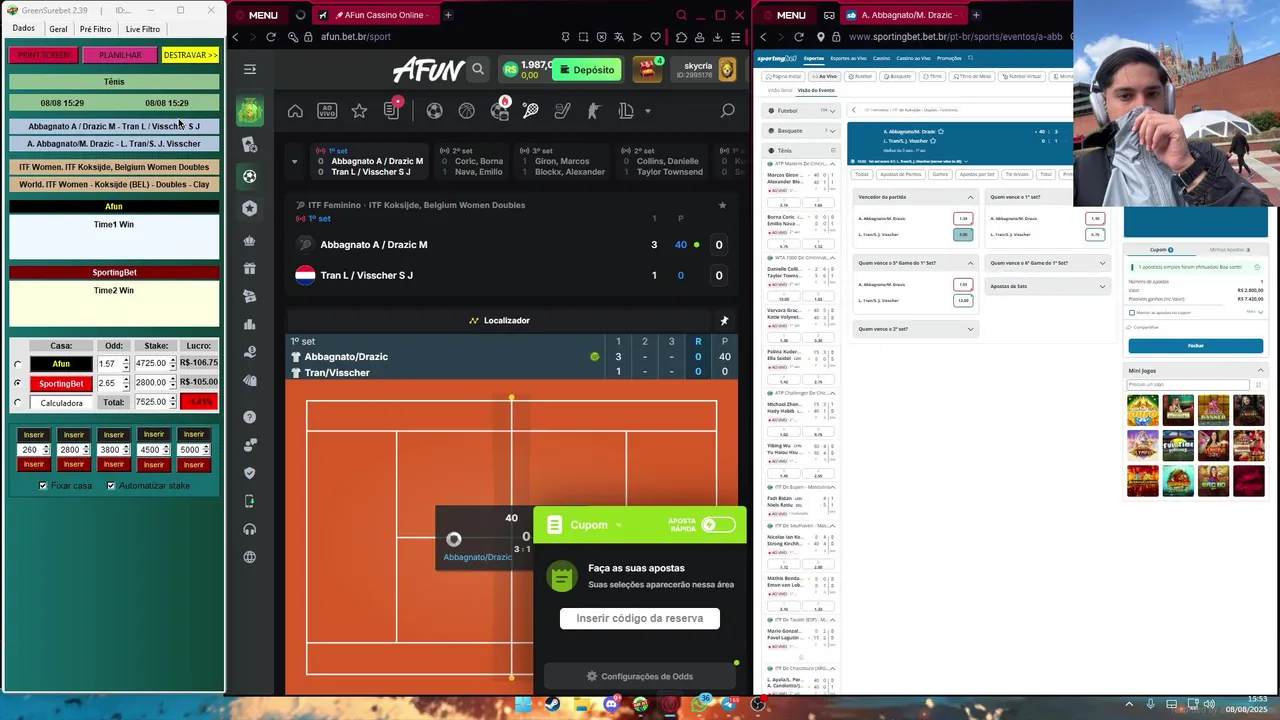This screenshot has height=720, width=1280.
Task: Select the Counter-Strike esports icon
Action: 594,111
